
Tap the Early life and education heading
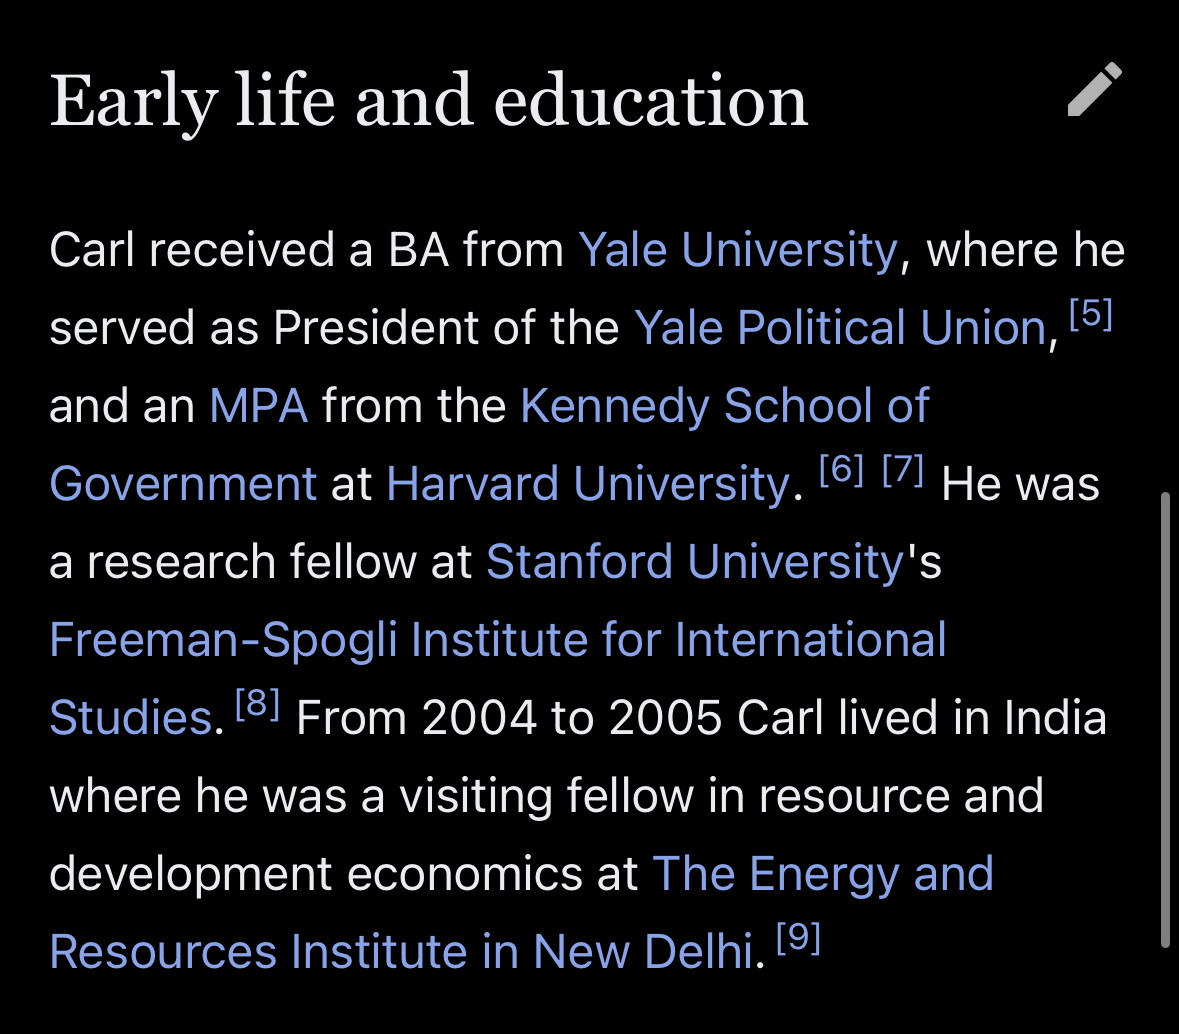428,102
